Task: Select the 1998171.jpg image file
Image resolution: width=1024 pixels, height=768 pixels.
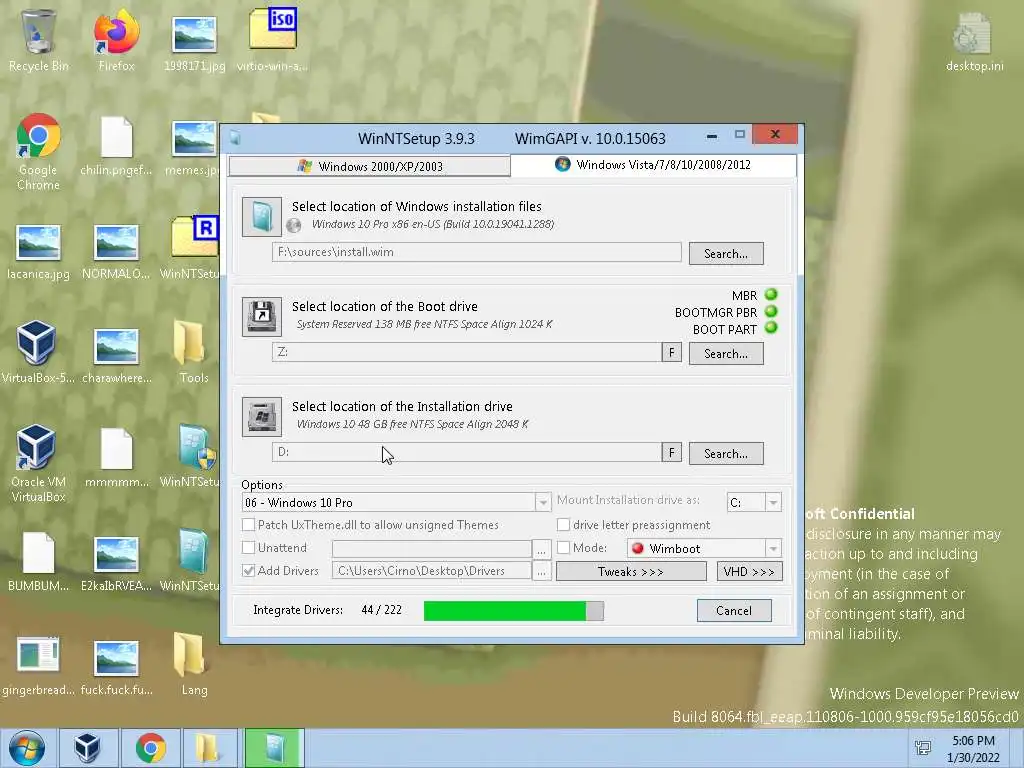Action: [x=194, y=40]
